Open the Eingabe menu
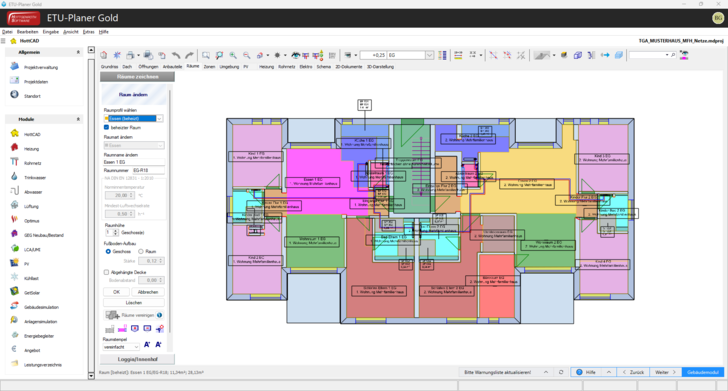 pyautogui.click(x=51, y=32)
